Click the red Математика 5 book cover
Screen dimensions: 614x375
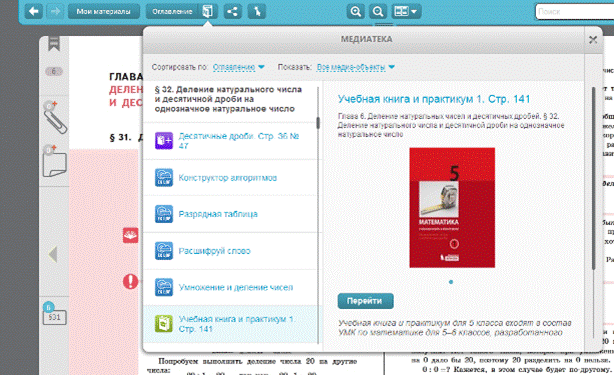coord(452,207)
